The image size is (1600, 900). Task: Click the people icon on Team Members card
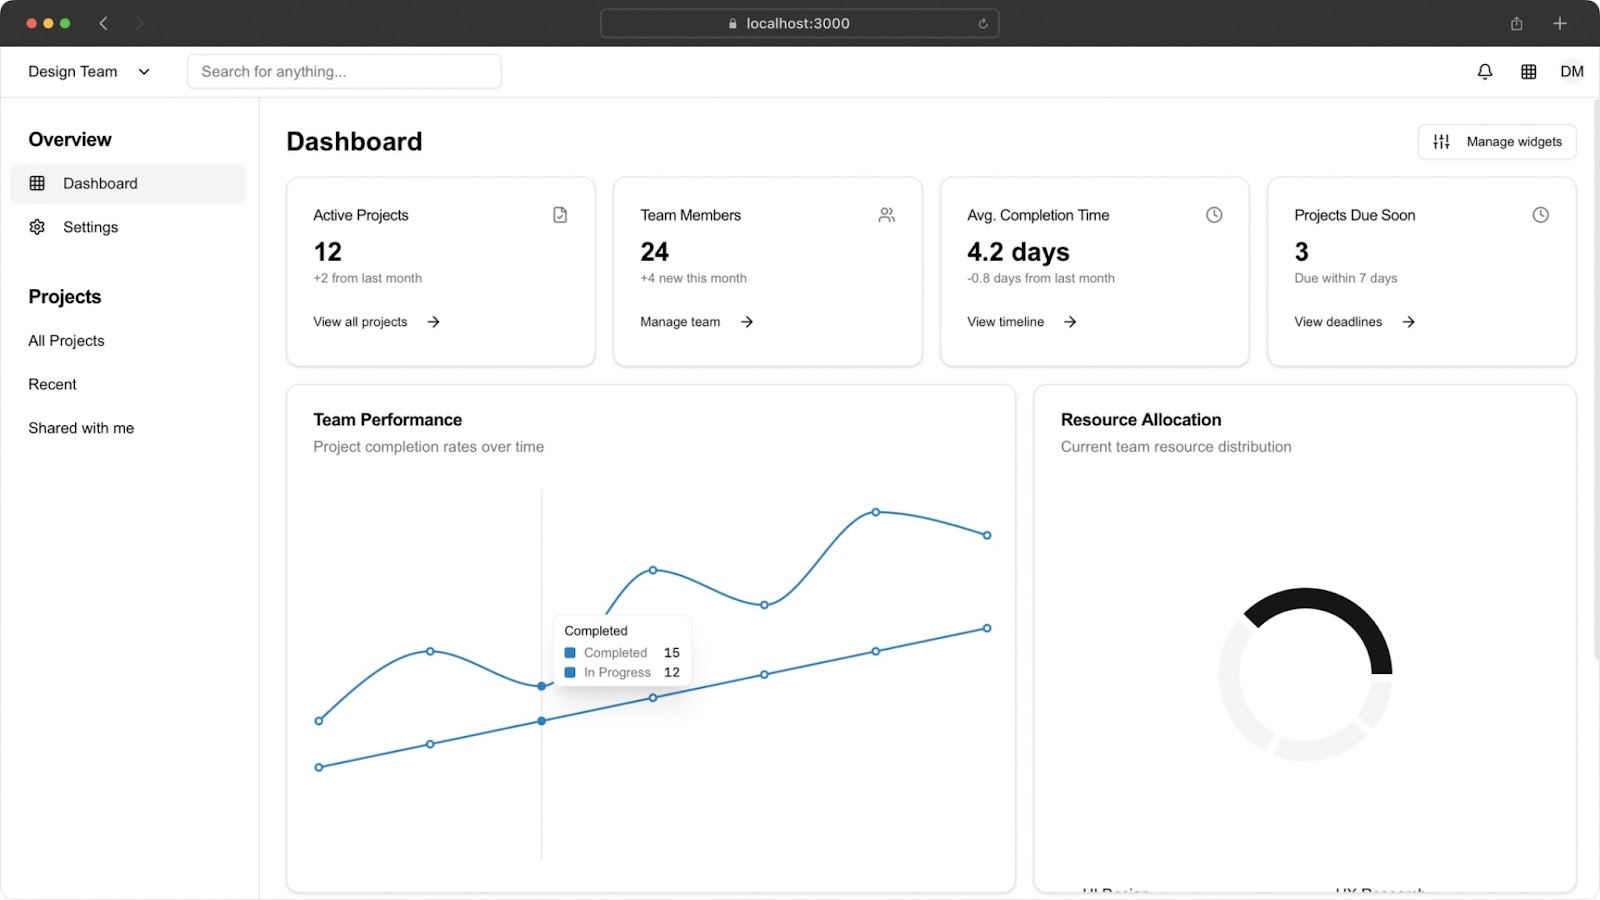(x=886, y=215)
